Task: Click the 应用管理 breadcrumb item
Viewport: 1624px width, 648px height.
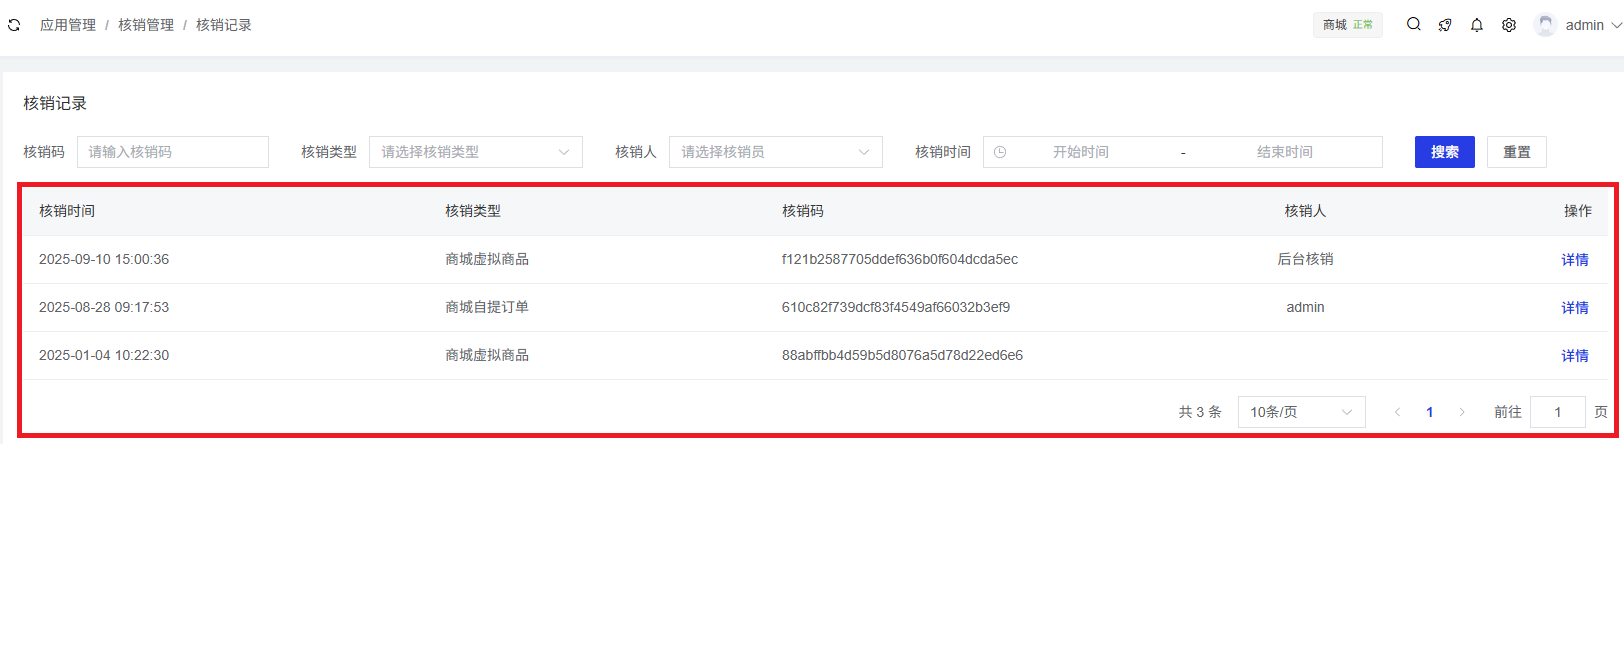Action: tap(68, 25)
